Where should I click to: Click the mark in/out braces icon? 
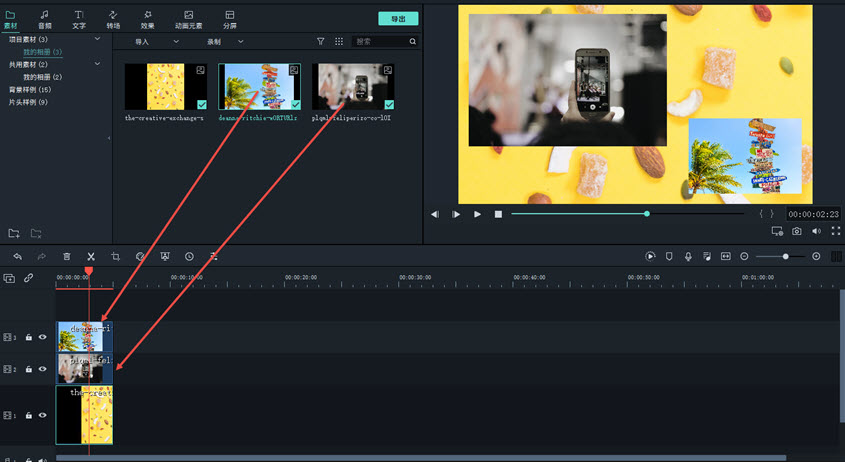[x=766, y=214]
